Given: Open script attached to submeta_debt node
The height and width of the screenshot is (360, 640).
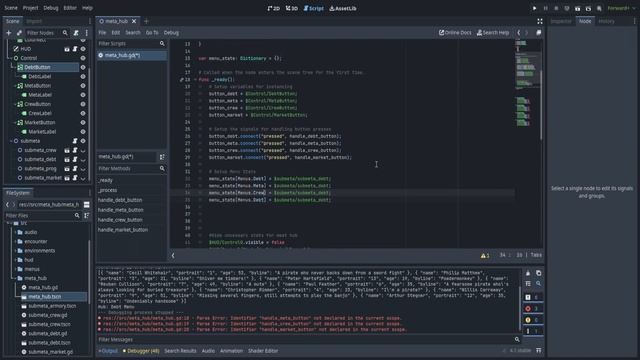Looking at the screenshot, I should 75,160.
